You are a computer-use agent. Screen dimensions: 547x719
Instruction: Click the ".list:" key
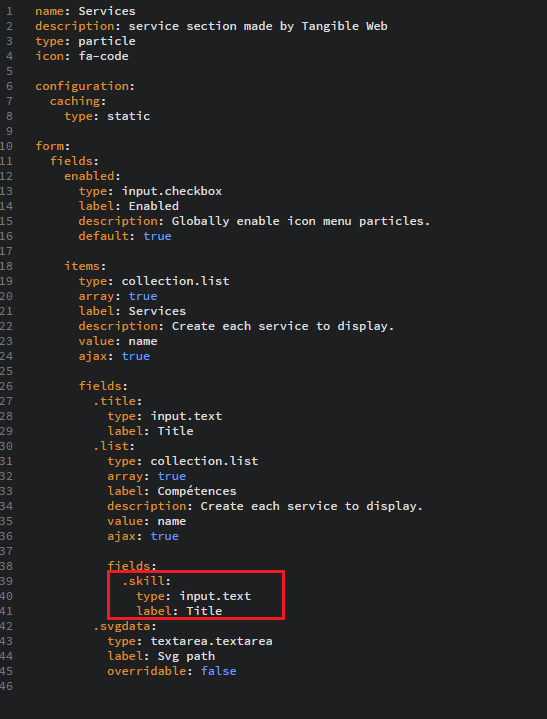[114, 446]
